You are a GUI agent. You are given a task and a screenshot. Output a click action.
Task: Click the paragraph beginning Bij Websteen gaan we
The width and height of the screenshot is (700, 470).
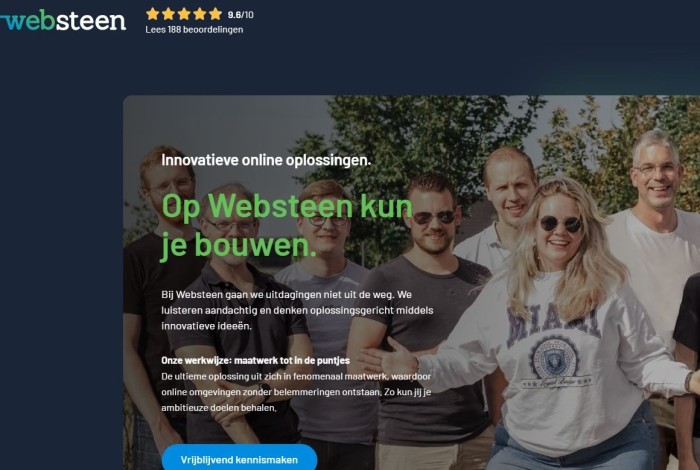(x=297, y=310)
